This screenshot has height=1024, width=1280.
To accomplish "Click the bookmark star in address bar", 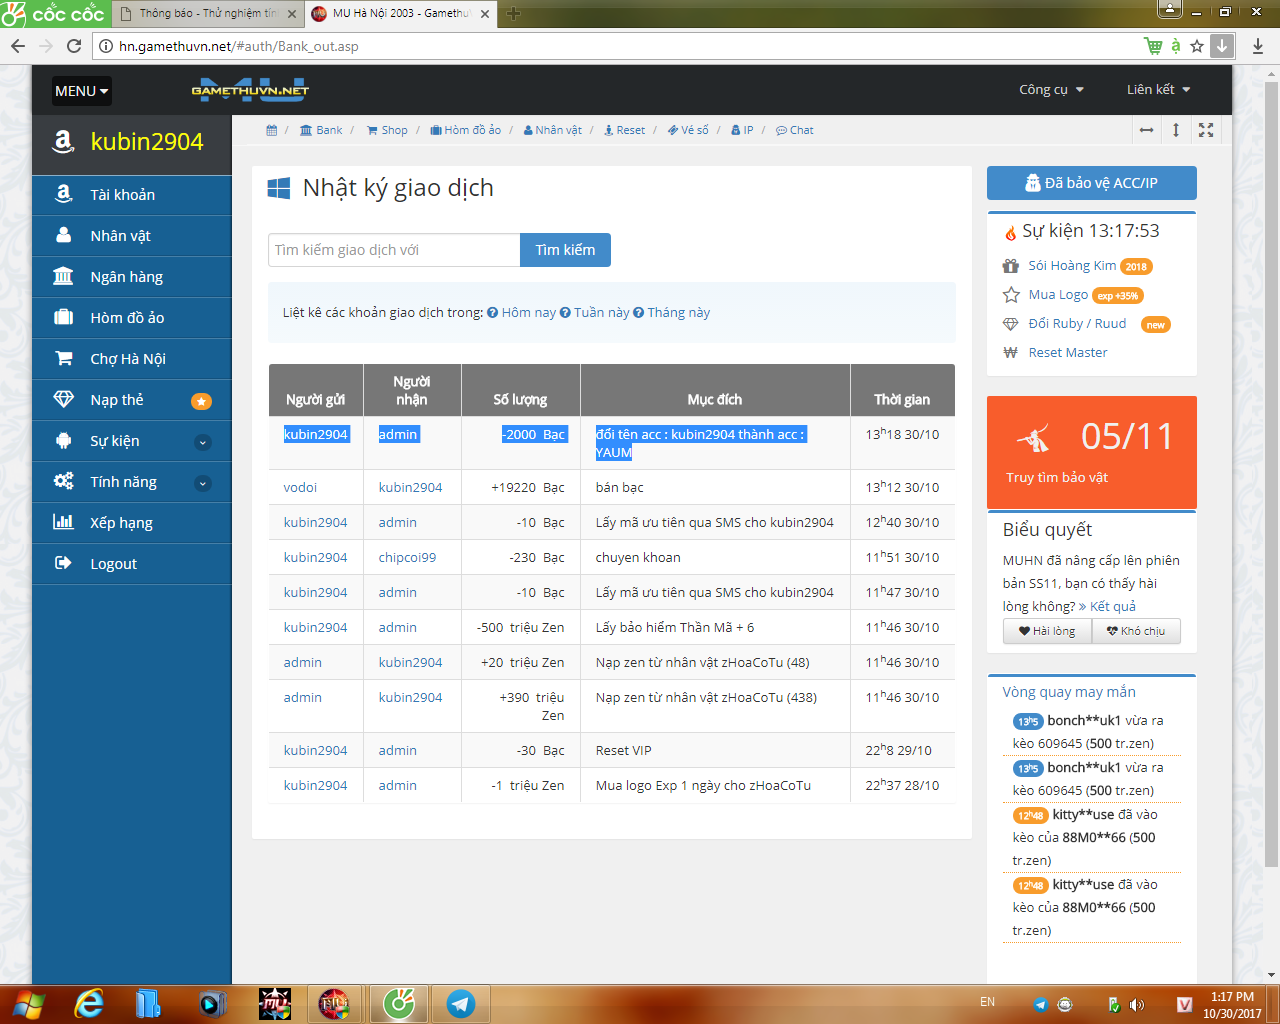I will pos(1197,46).
